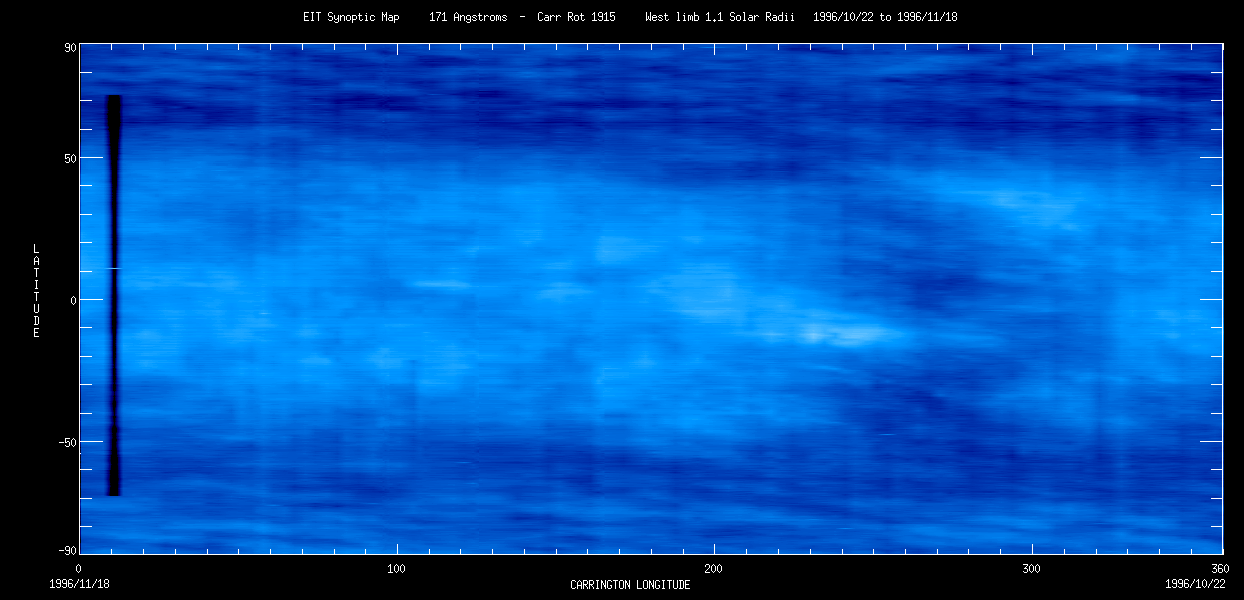
Task: Click the "Carr Rot 1915" rotation label
Action: click(x=576, y=17)
